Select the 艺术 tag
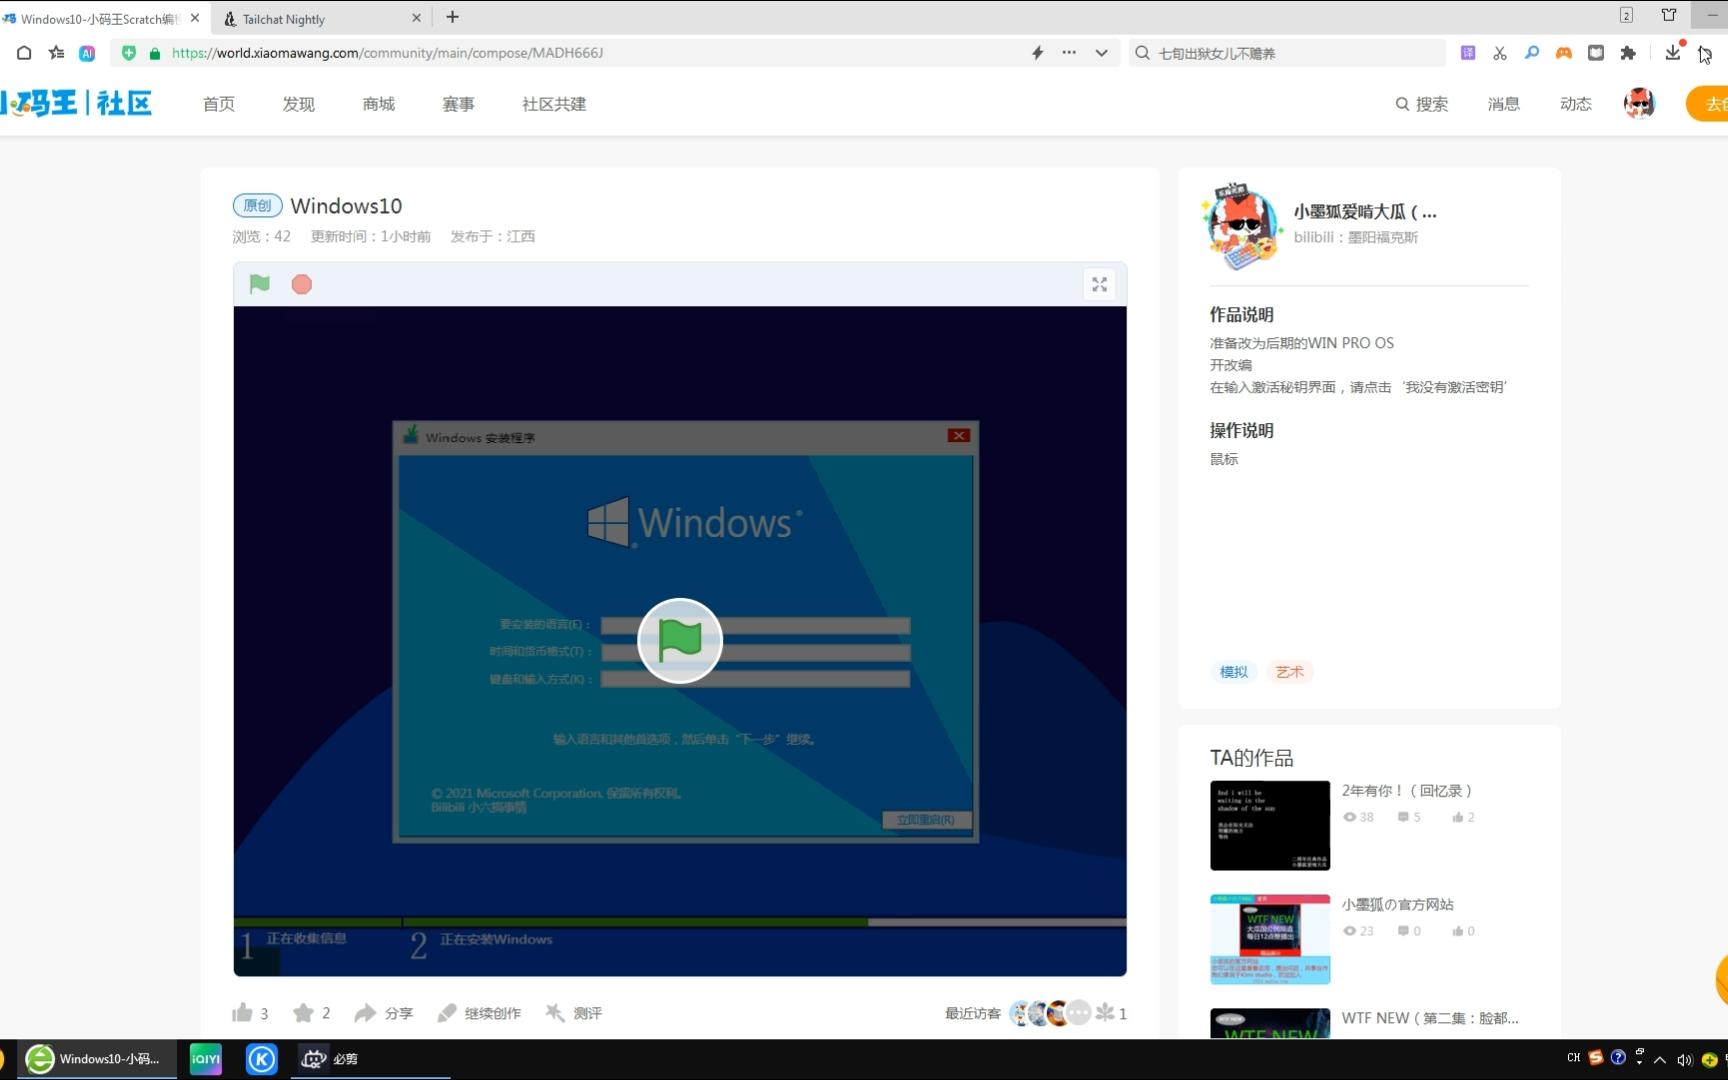The height and width of the screenshot is (1080, 1728). pyautogui.click(x=1290, y=672)
